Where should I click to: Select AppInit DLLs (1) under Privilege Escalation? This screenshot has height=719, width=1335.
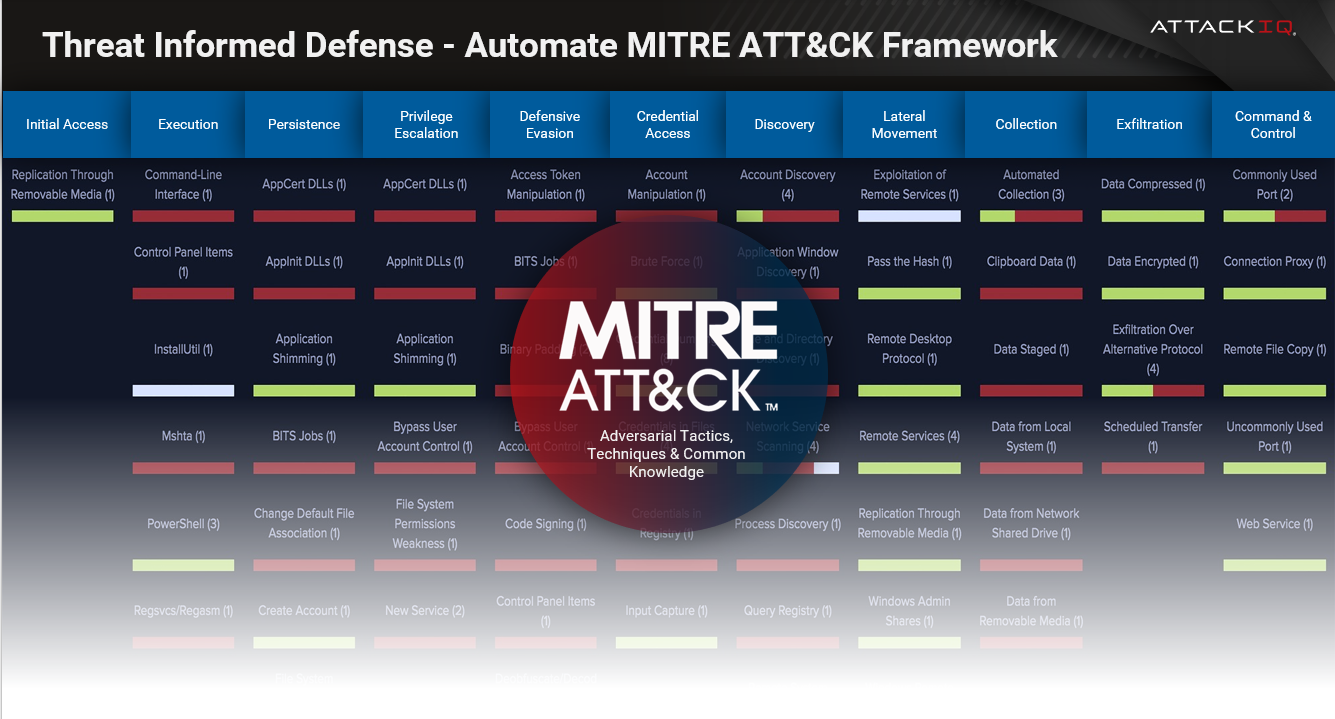click(x=425, y=261)
